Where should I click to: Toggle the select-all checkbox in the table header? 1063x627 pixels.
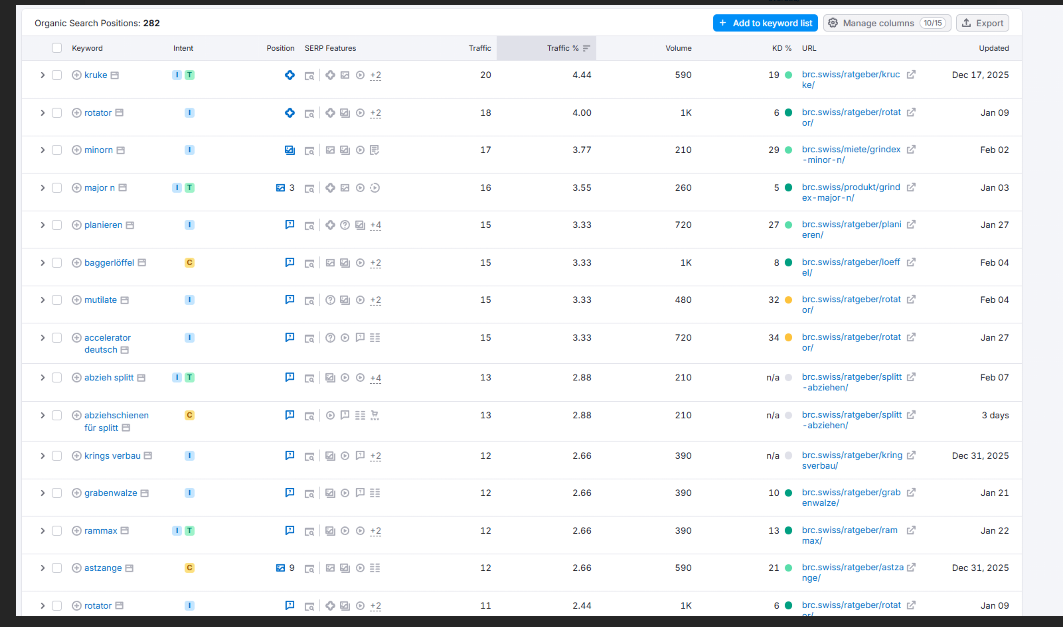57,48
